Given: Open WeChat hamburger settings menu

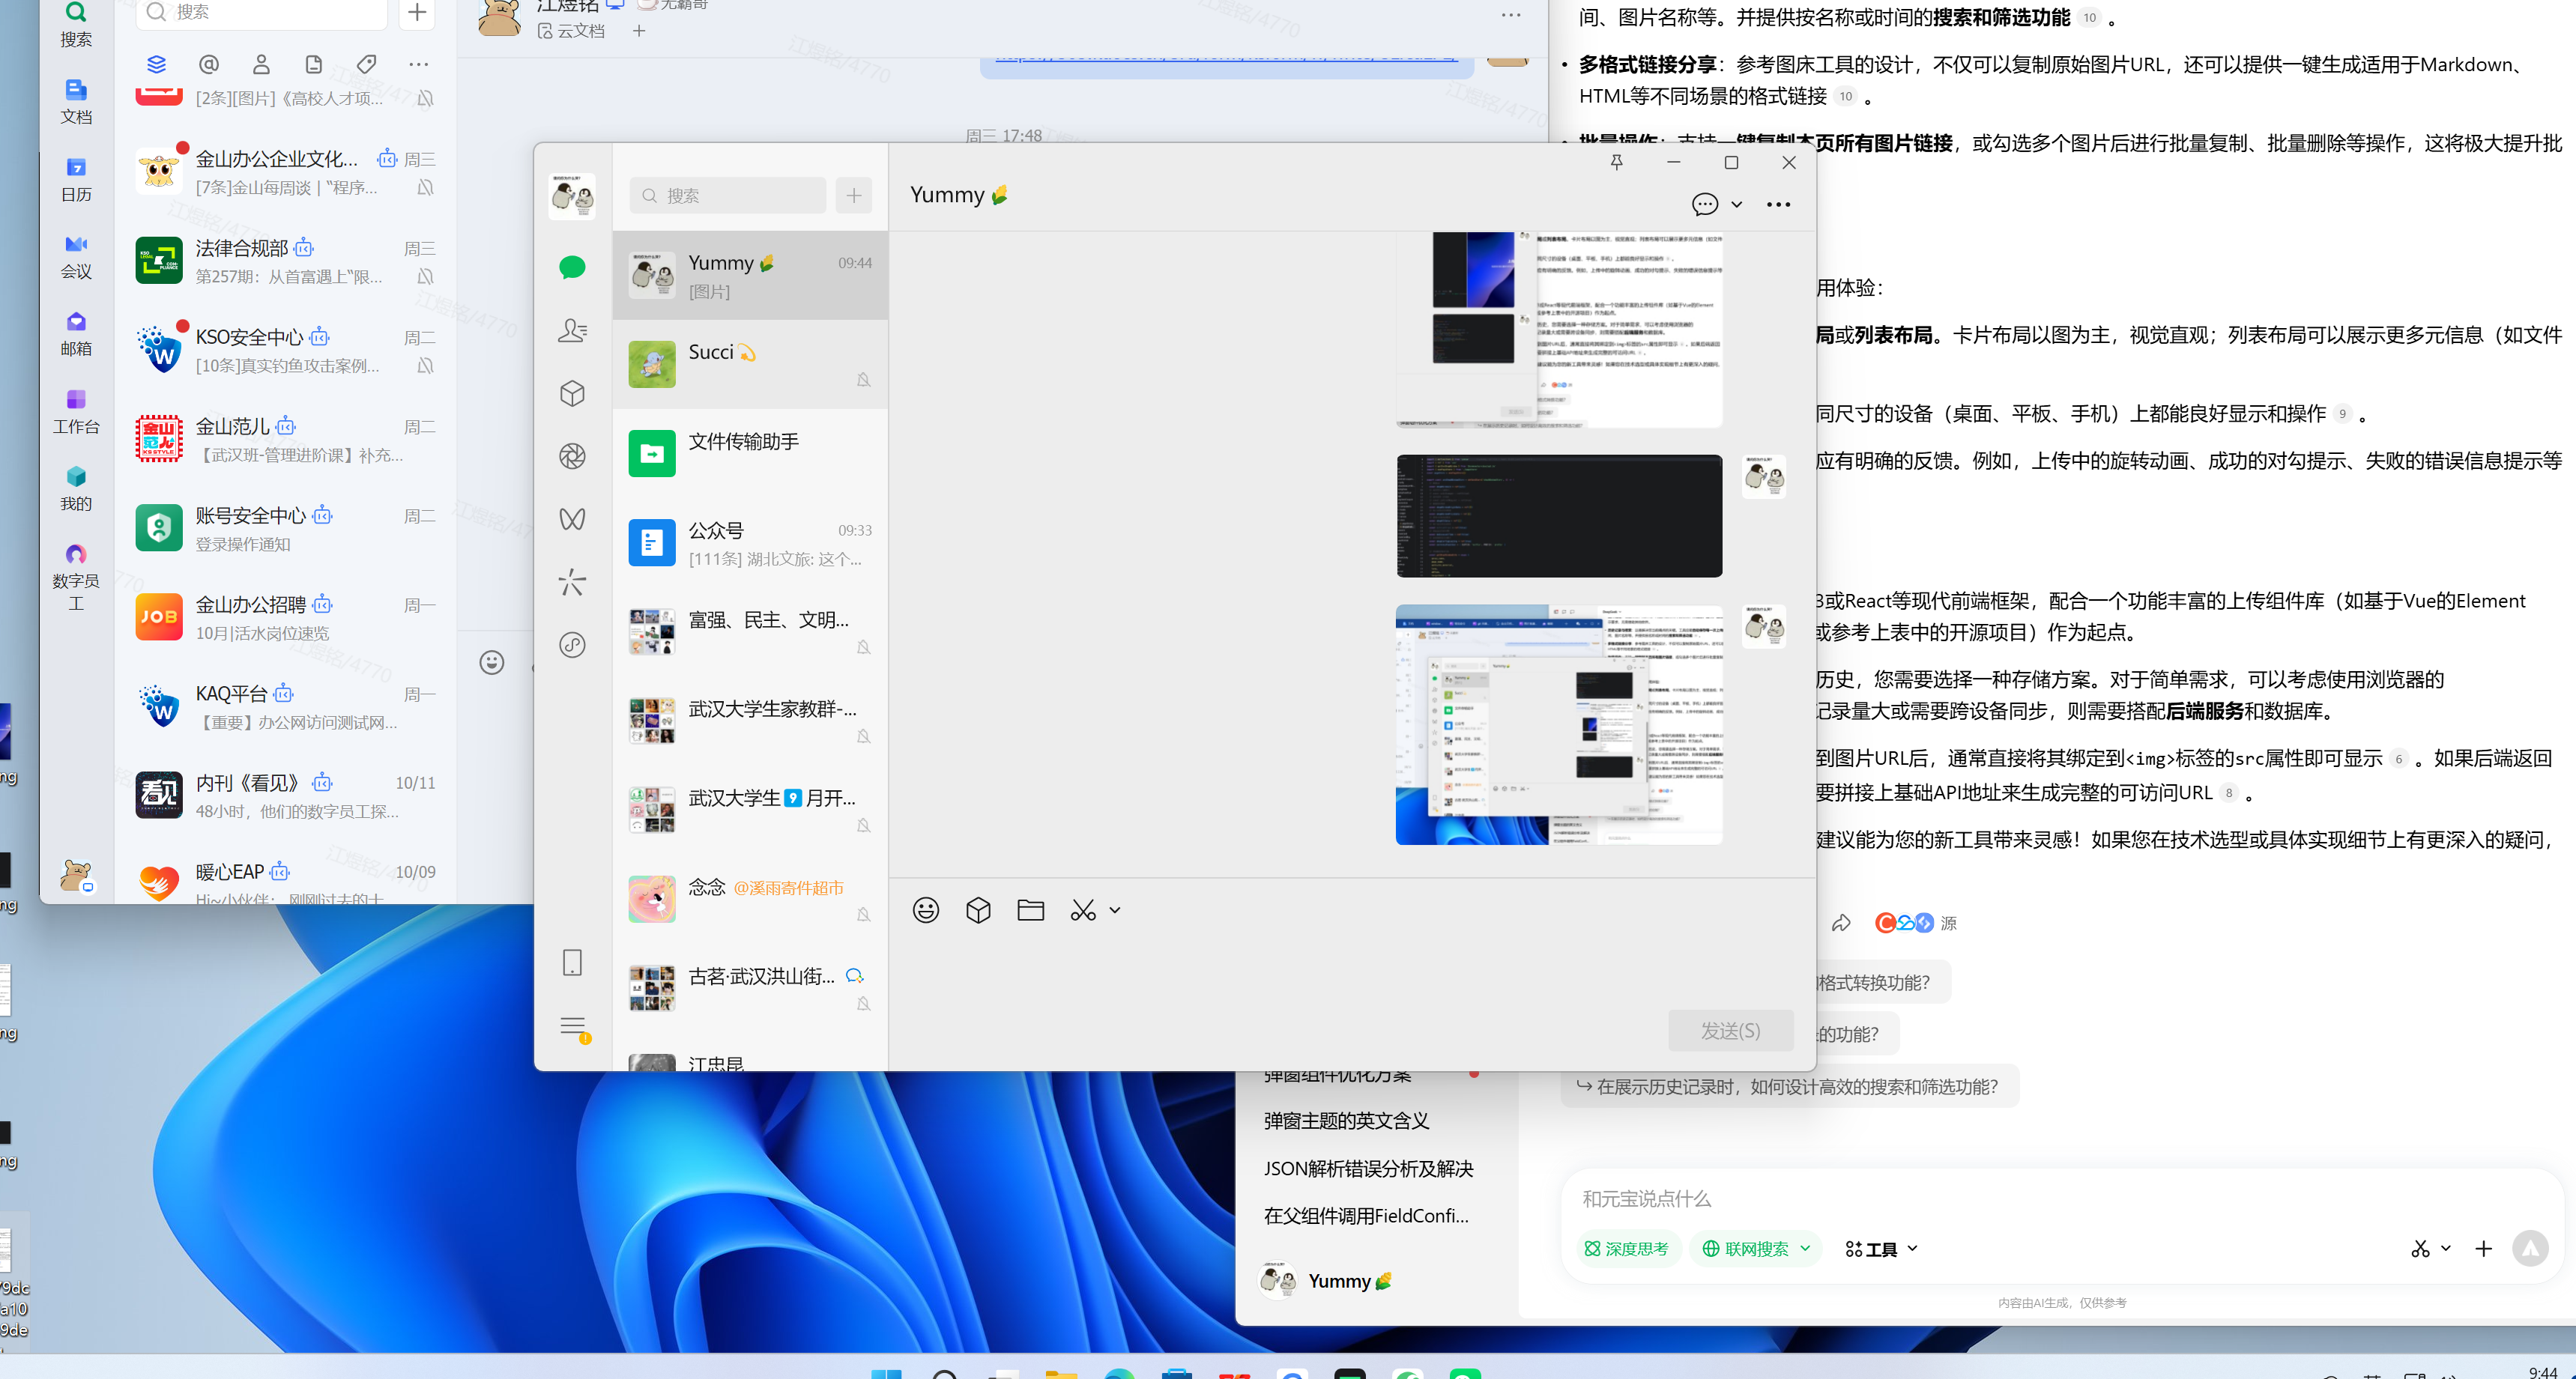Looking at the screenshot, I should pos(572,1026).
